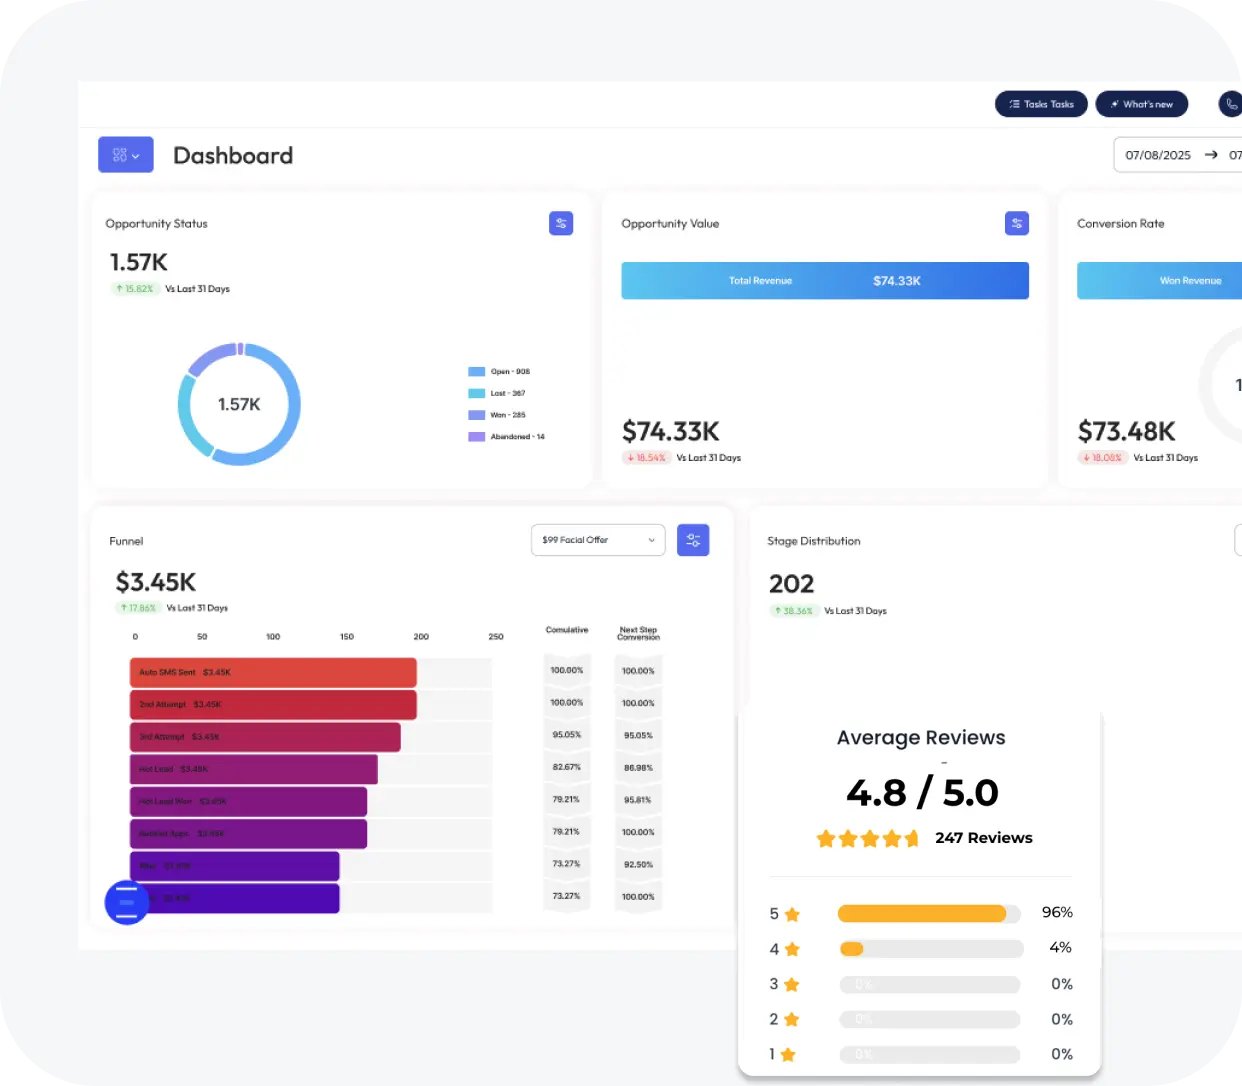Select the 2nd Attempt funnel bar
The image size is (1242, 1086).
pyautogui.click(x=273, y=705)
